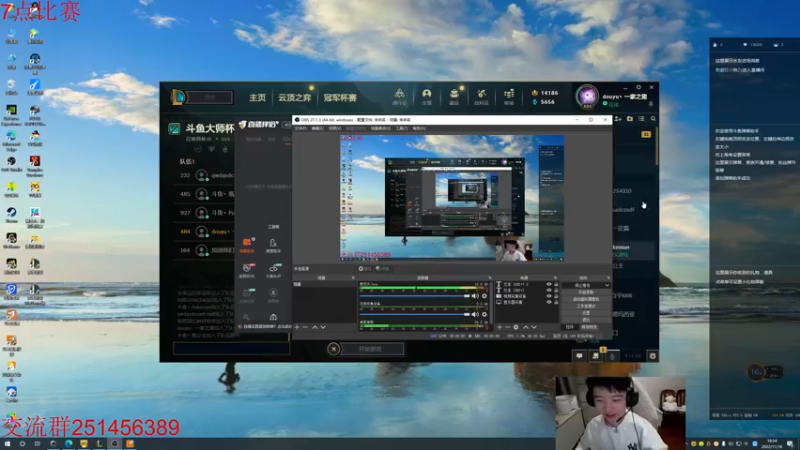
Task: Open source properties gear in OBS sources panel
Action: point(516,327)
